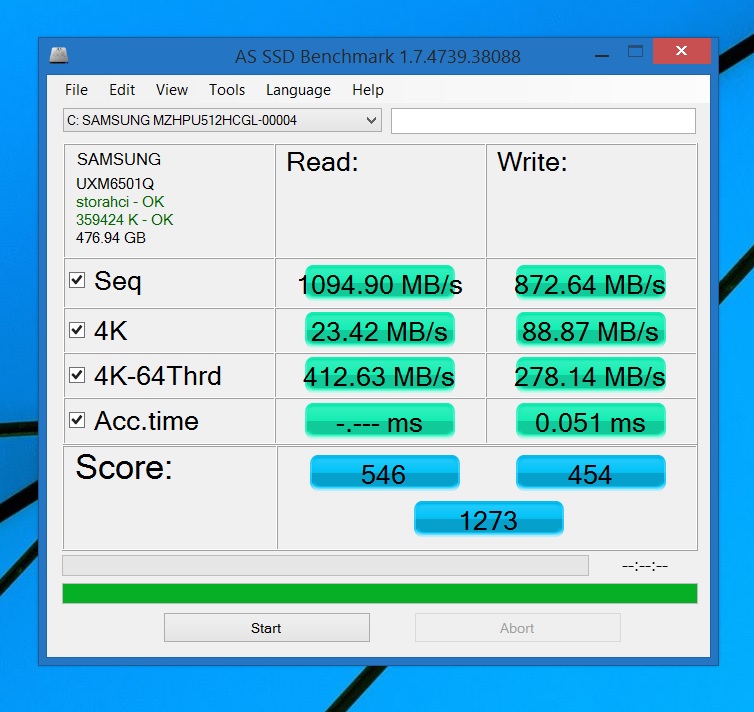This screenshot has width=754, height=712.
Task: Click the Start benchmark button
Action: 267,627
